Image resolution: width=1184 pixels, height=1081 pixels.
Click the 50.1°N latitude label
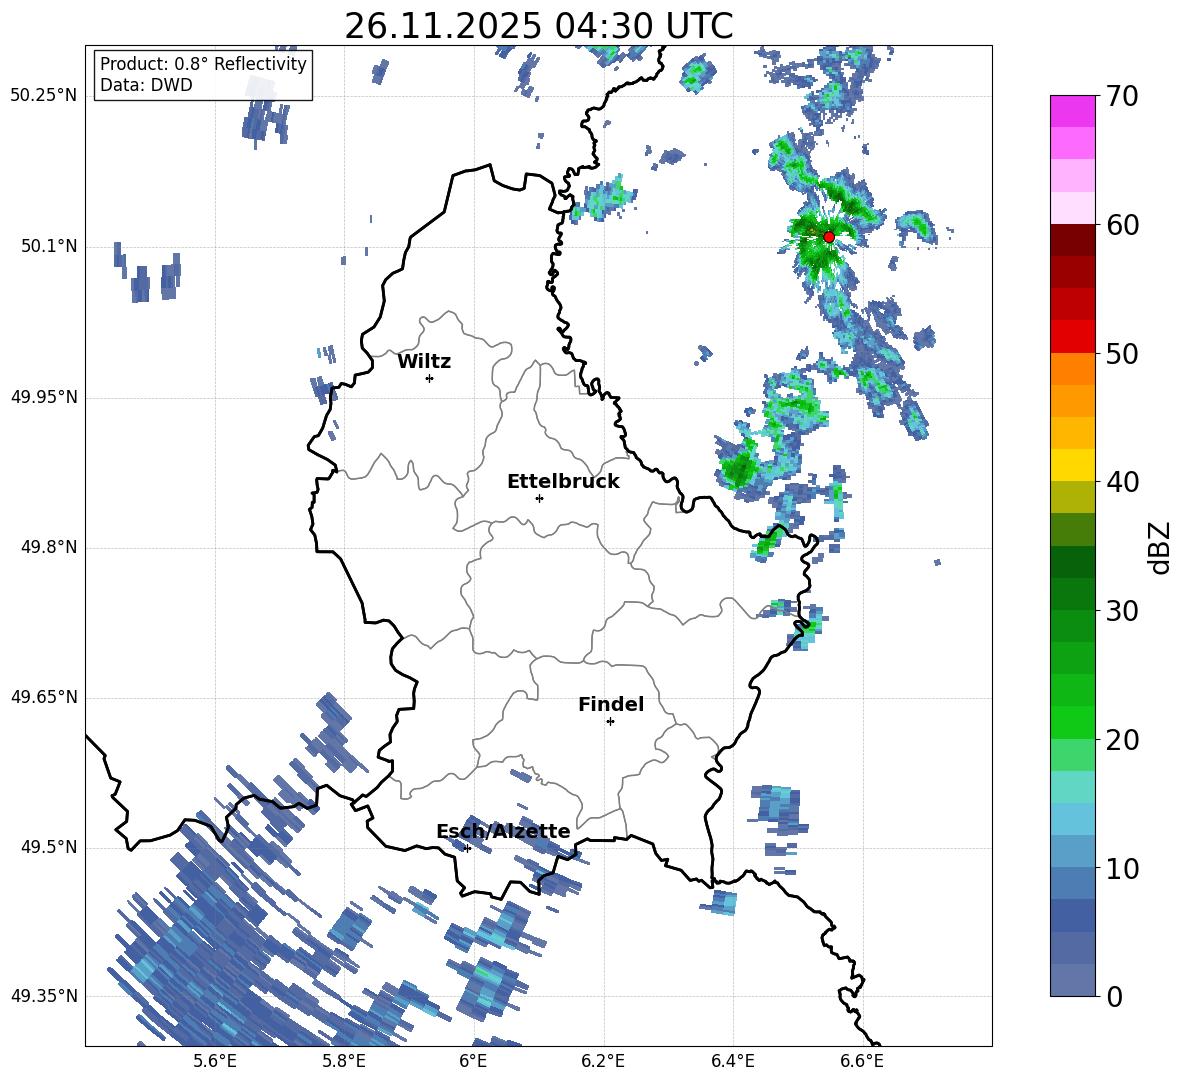tap(49, 247)
